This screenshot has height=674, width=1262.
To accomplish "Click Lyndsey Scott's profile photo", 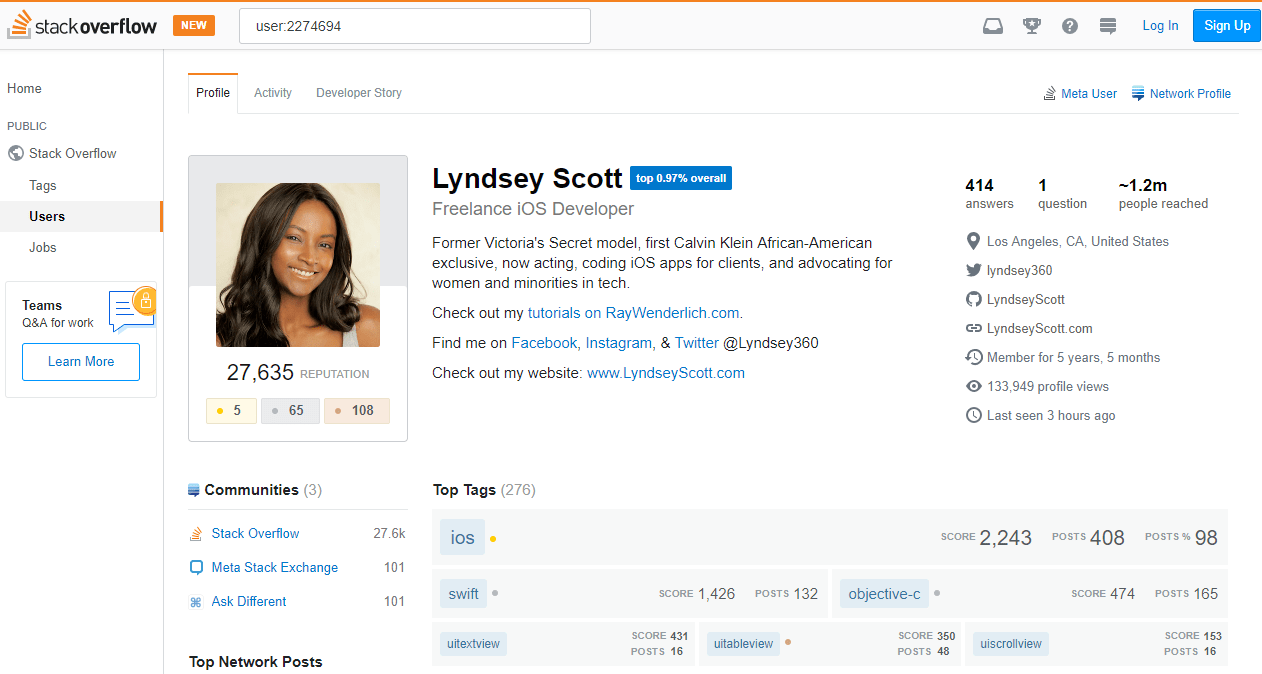I will click(x=298, y=265).
